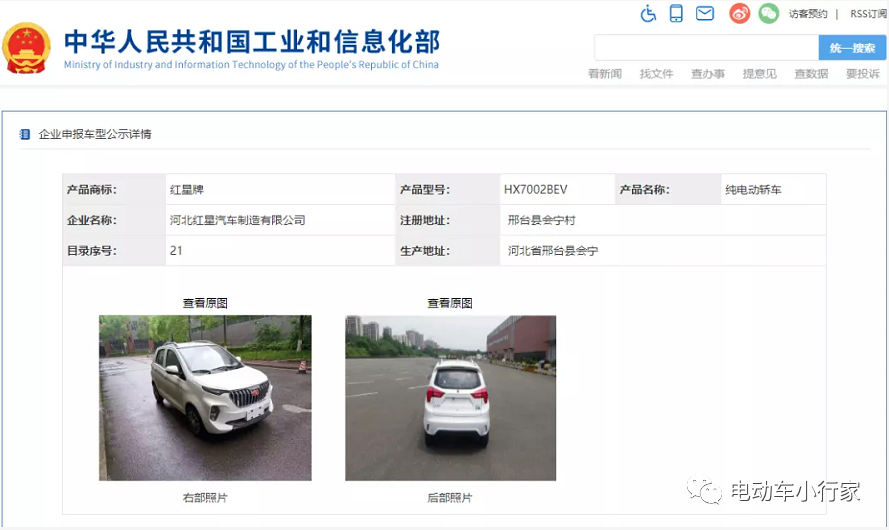889x530 pixels.
Task: Select the trademark value 红星牌
Action: click(187, 190)
